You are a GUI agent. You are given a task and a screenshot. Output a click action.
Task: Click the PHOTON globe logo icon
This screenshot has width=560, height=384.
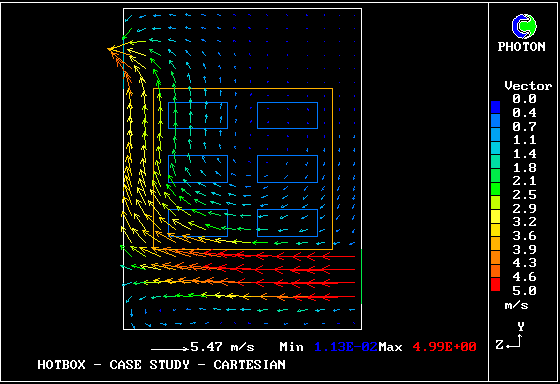(524, 26)
